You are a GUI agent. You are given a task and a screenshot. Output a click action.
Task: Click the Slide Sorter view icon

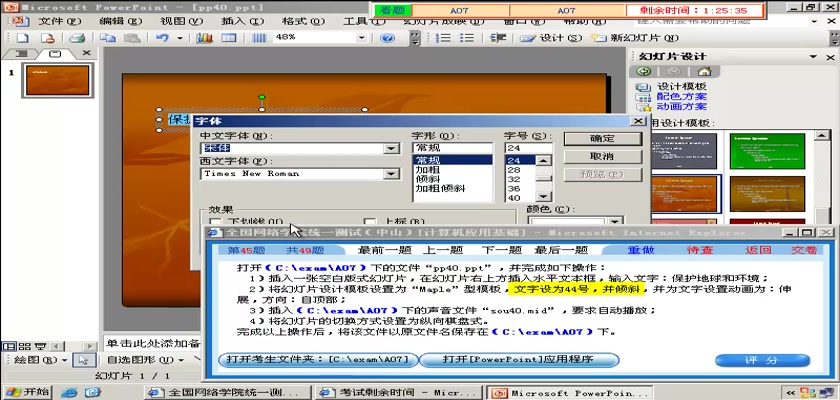point(25,346)
